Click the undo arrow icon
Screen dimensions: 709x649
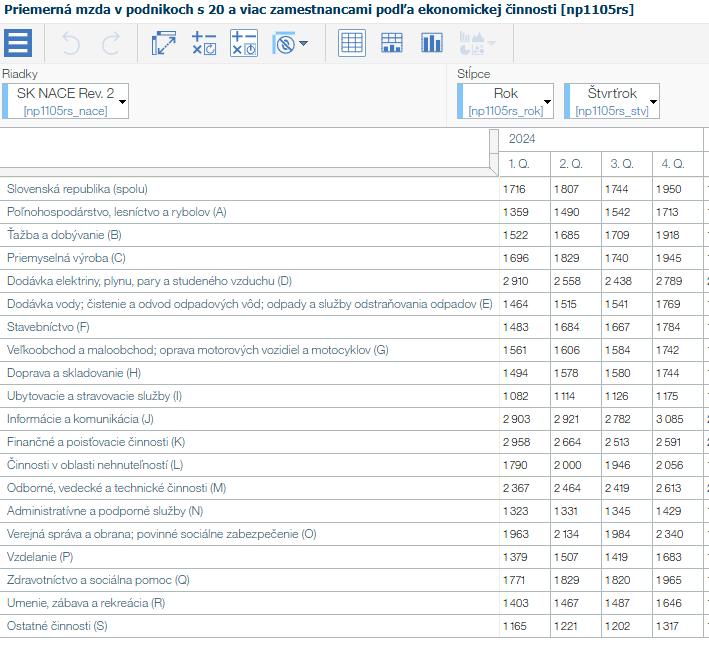click(x=71, y=43)
